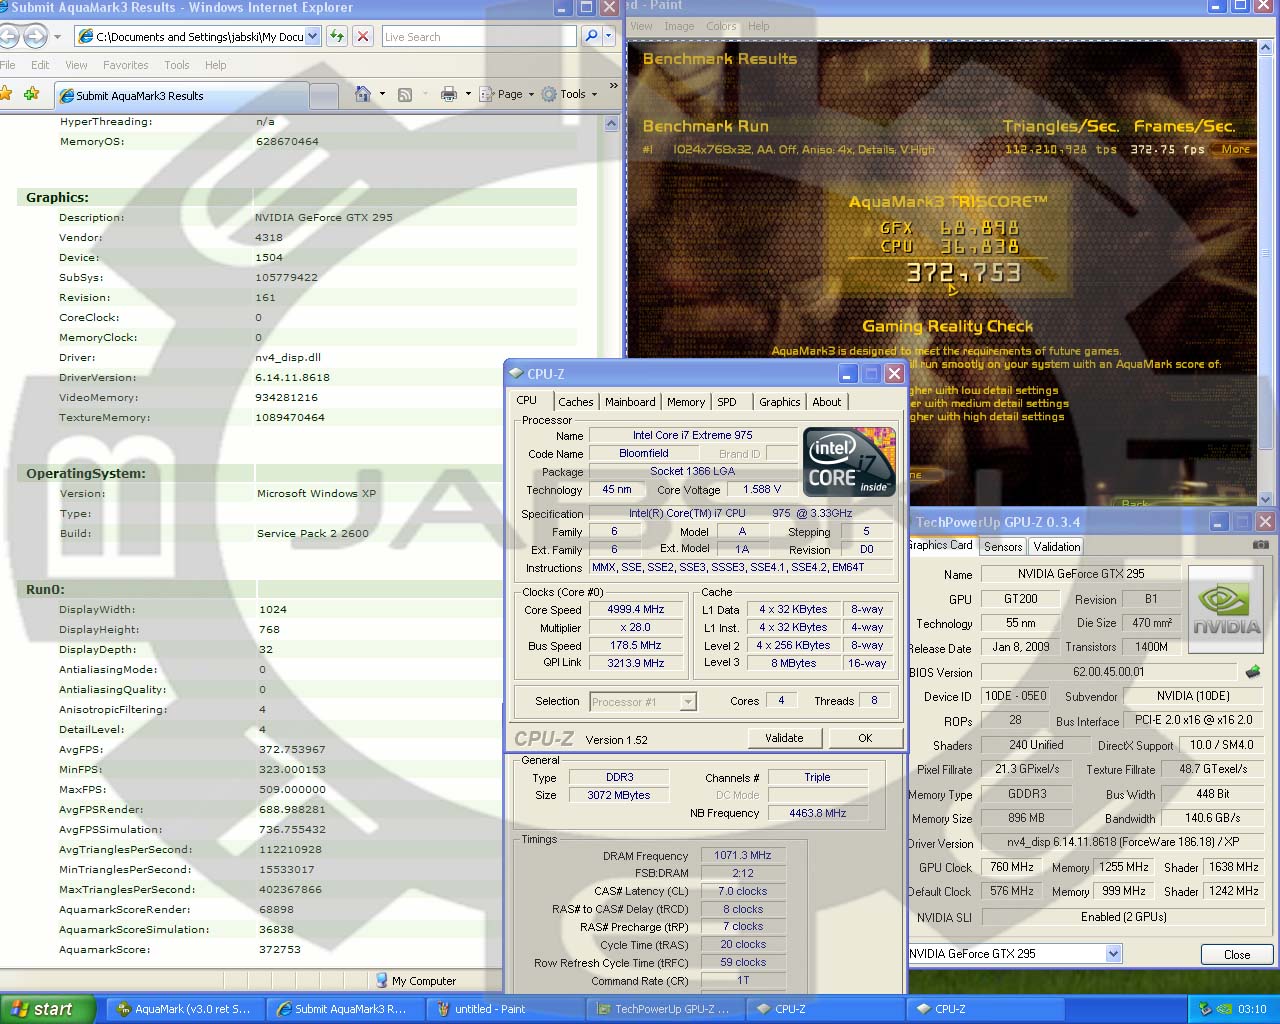This screenshot has width=1280, height=1024.
Task: Click the GPU Clock 760 MHz field
Action: pyautogui.click(x=1012, y=868)
